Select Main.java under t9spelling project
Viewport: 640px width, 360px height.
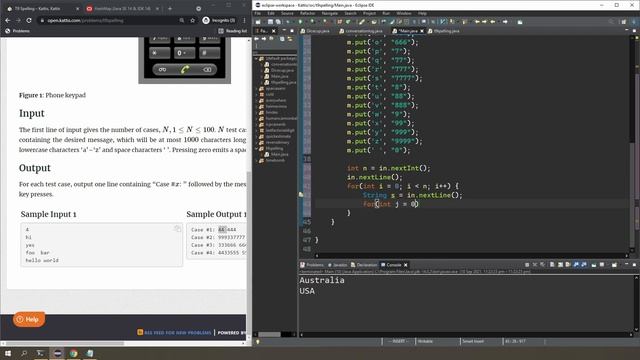click(276, 154)
